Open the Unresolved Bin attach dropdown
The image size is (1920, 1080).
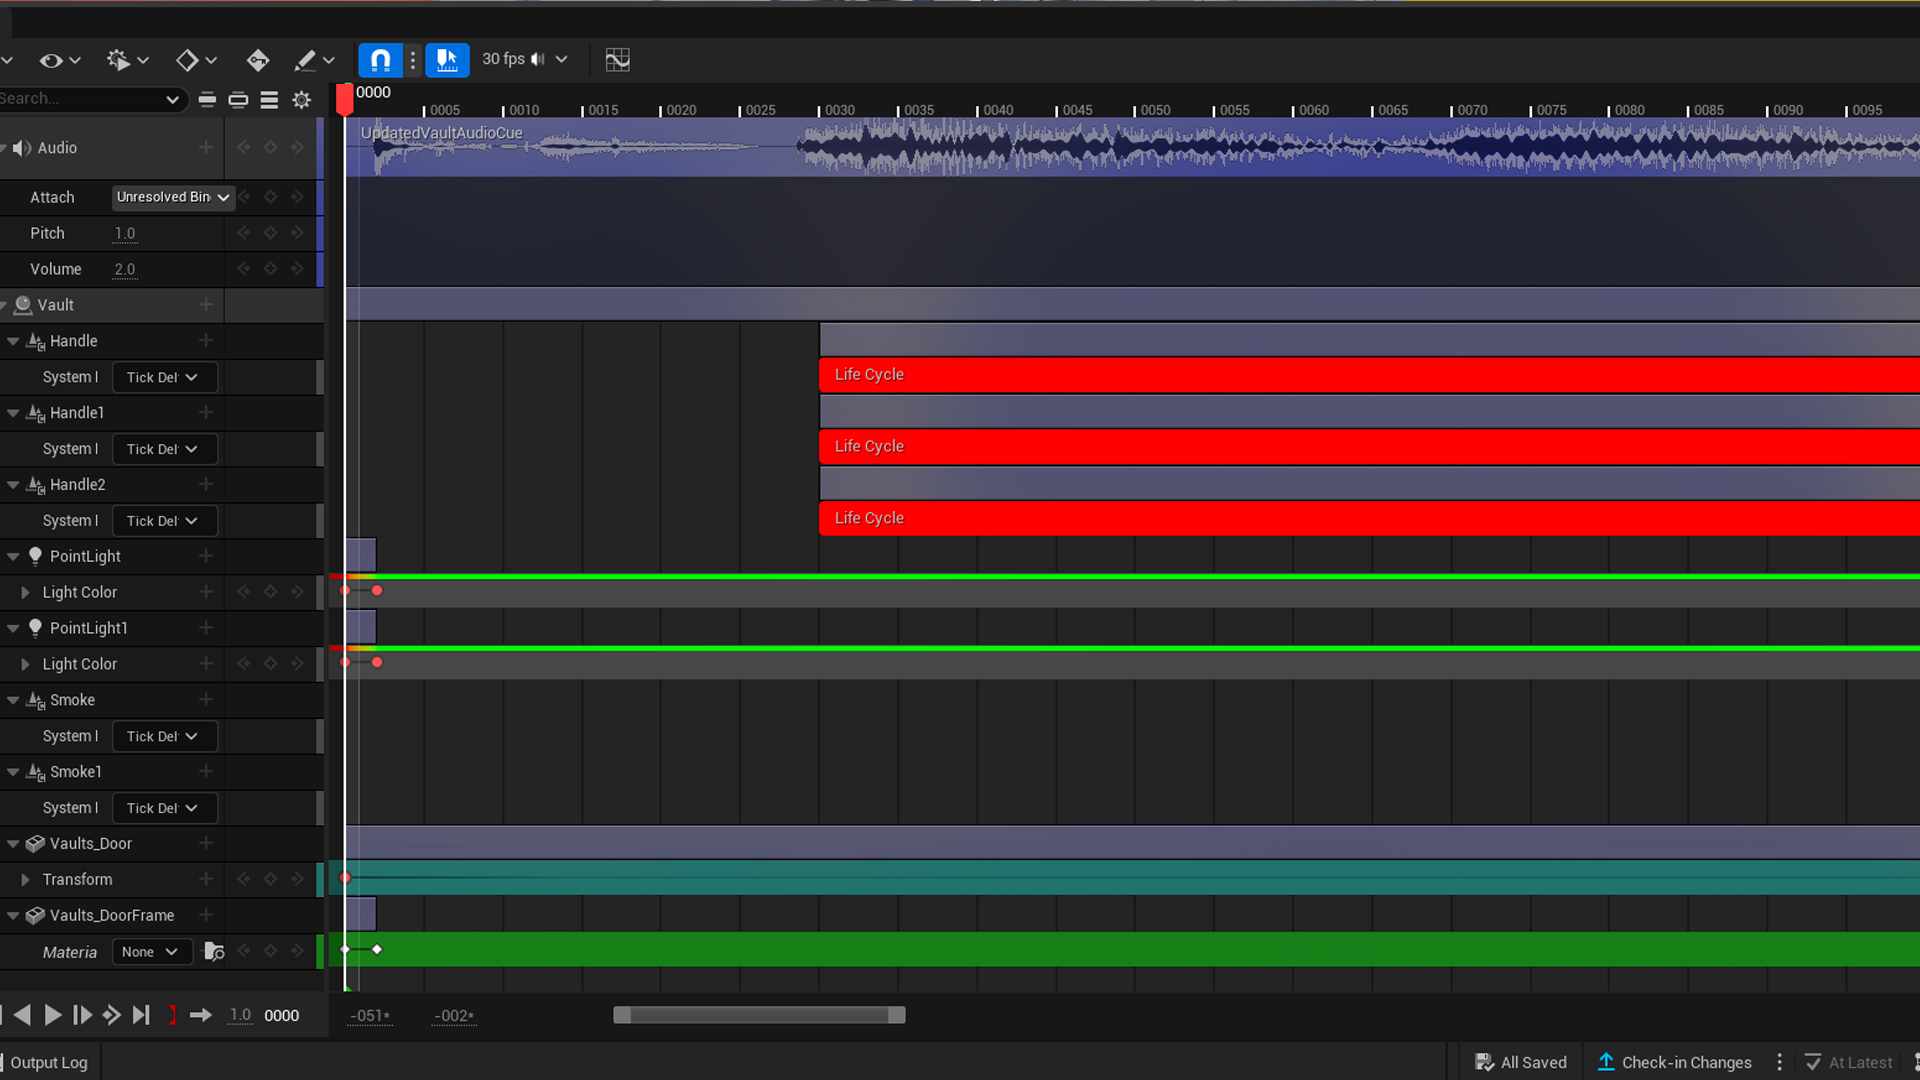coord(172,197)
